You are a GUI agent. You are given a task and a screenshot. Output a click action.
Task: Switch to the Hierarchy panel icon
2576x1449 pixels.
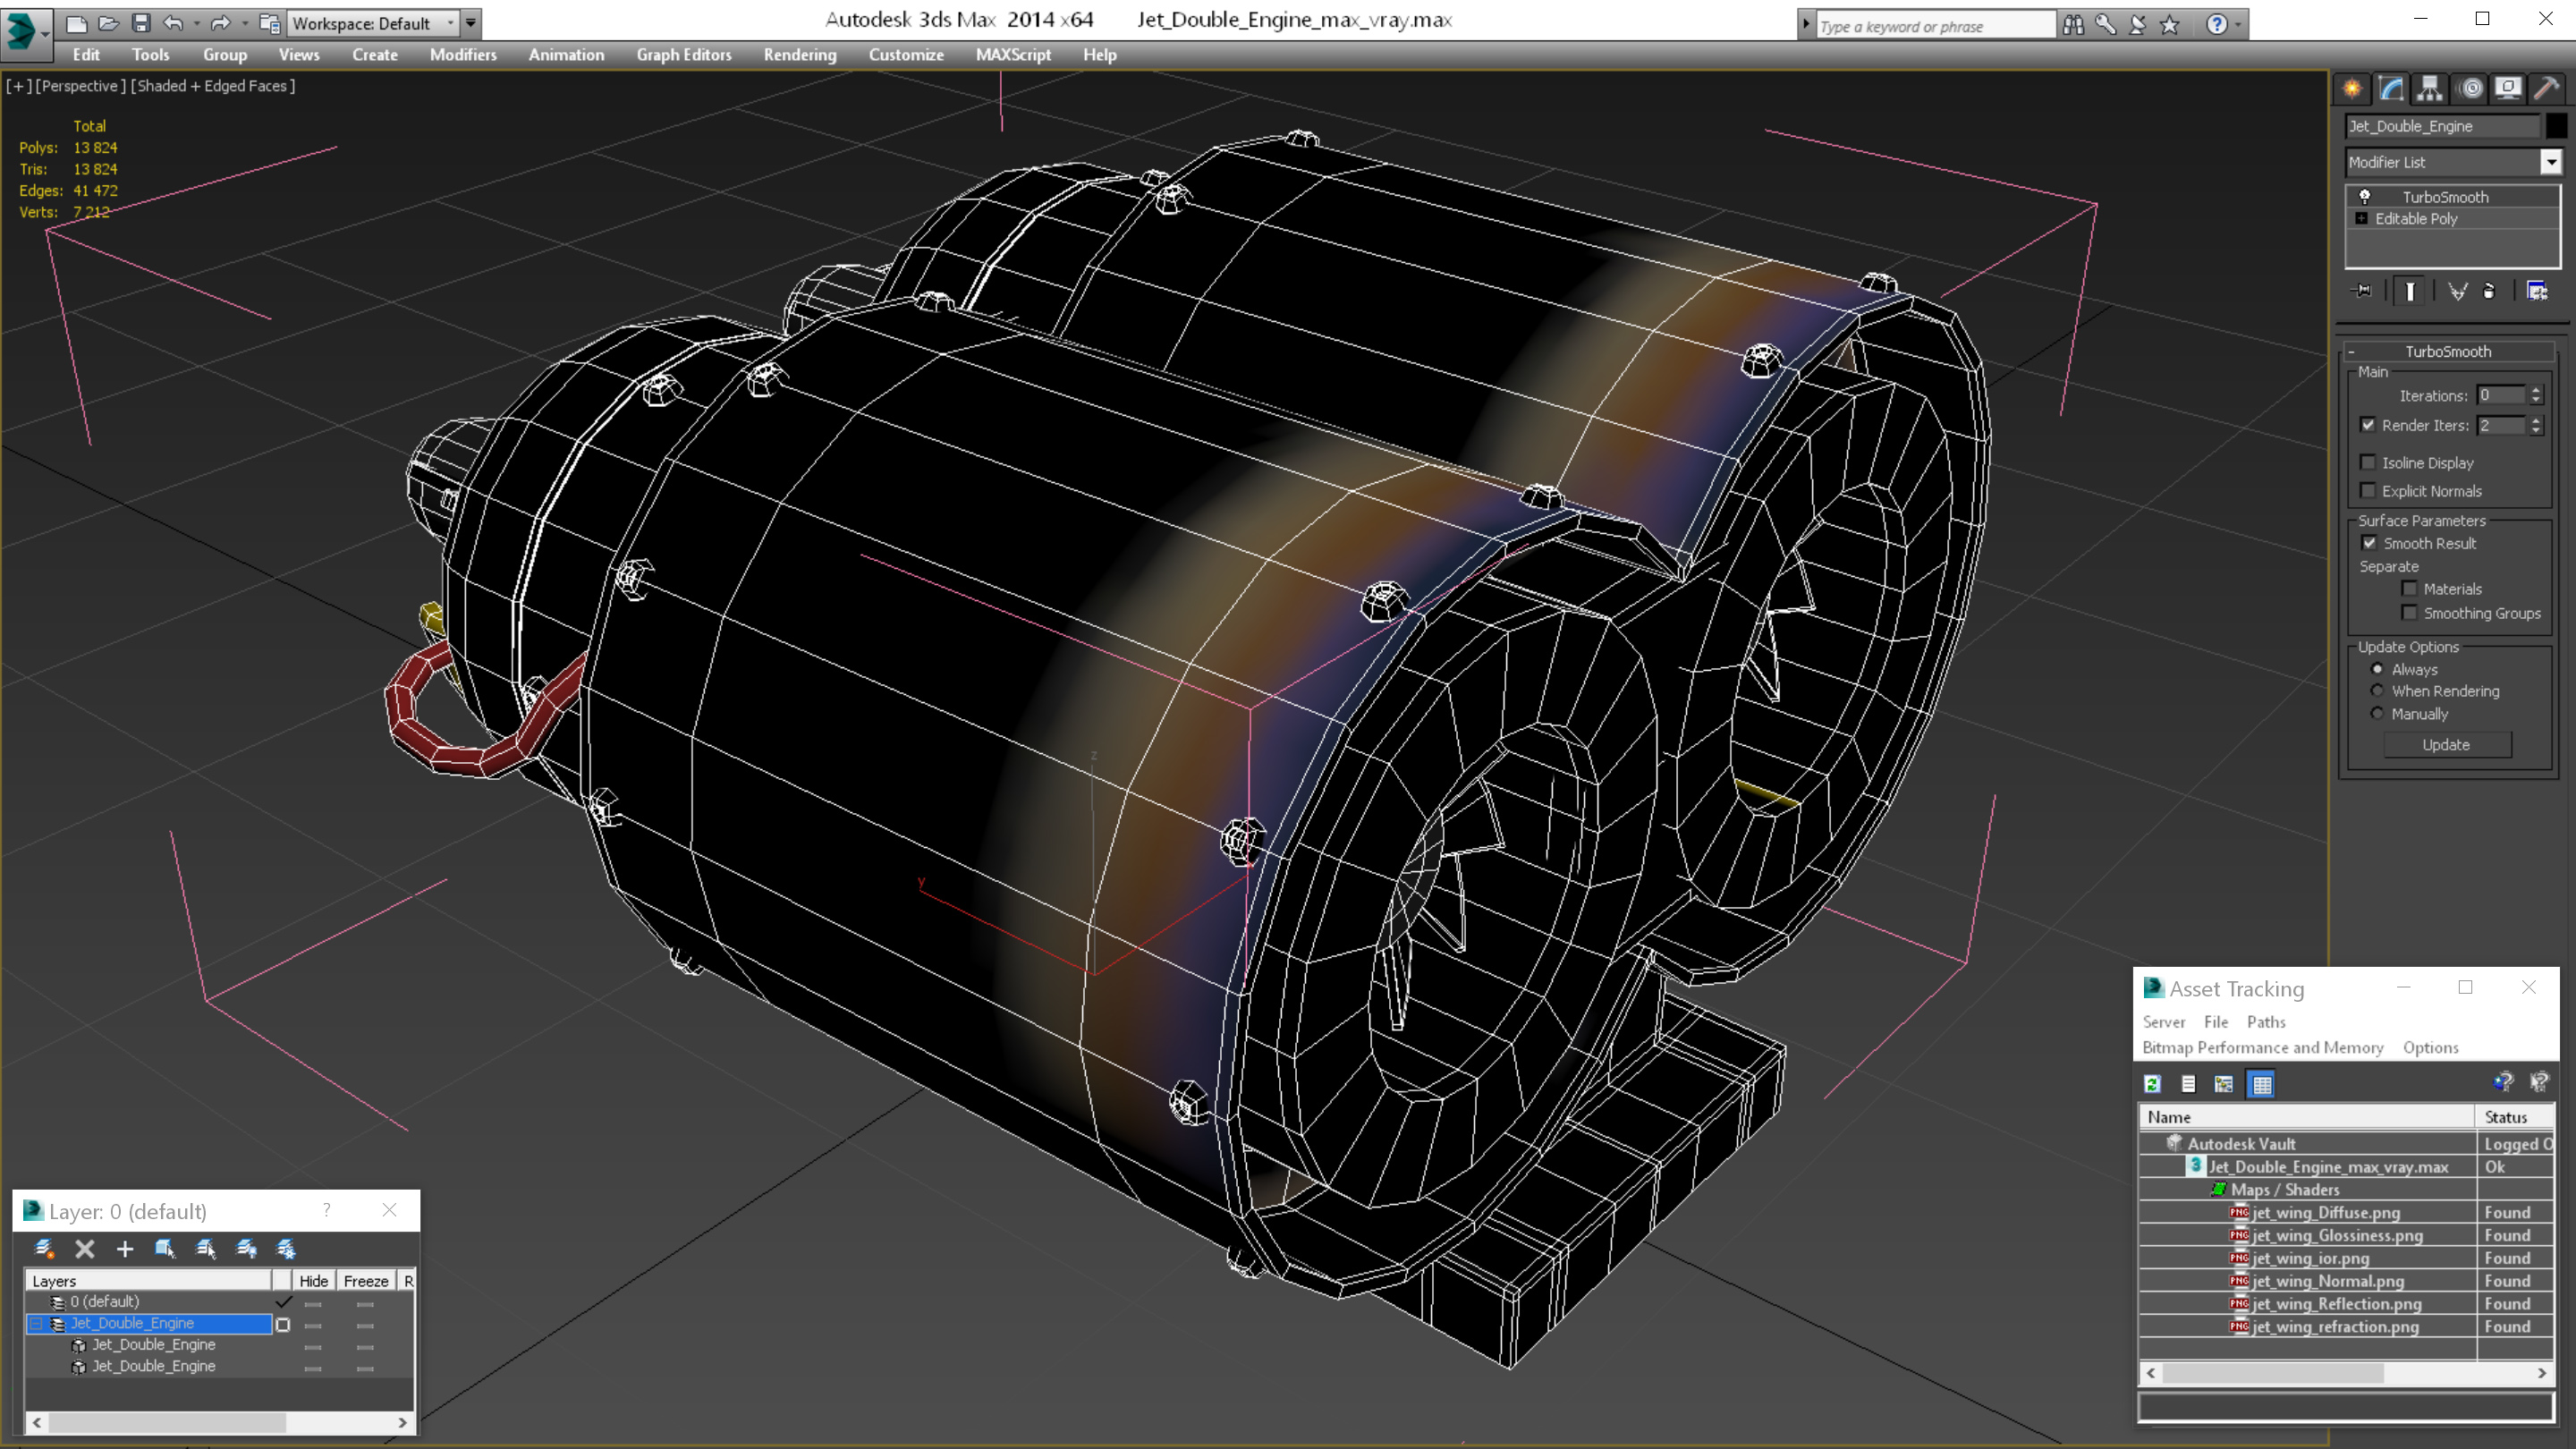click(2430, 89)
